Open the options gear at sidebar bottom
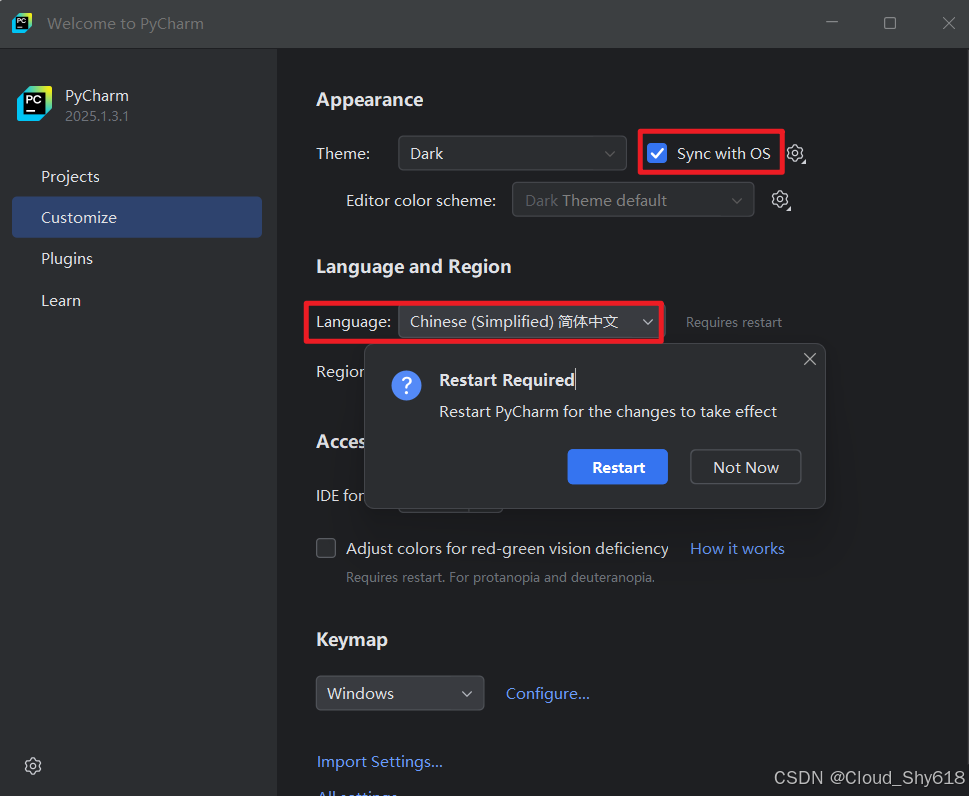Viewport: 969px width, 796px height. (33, 766)
